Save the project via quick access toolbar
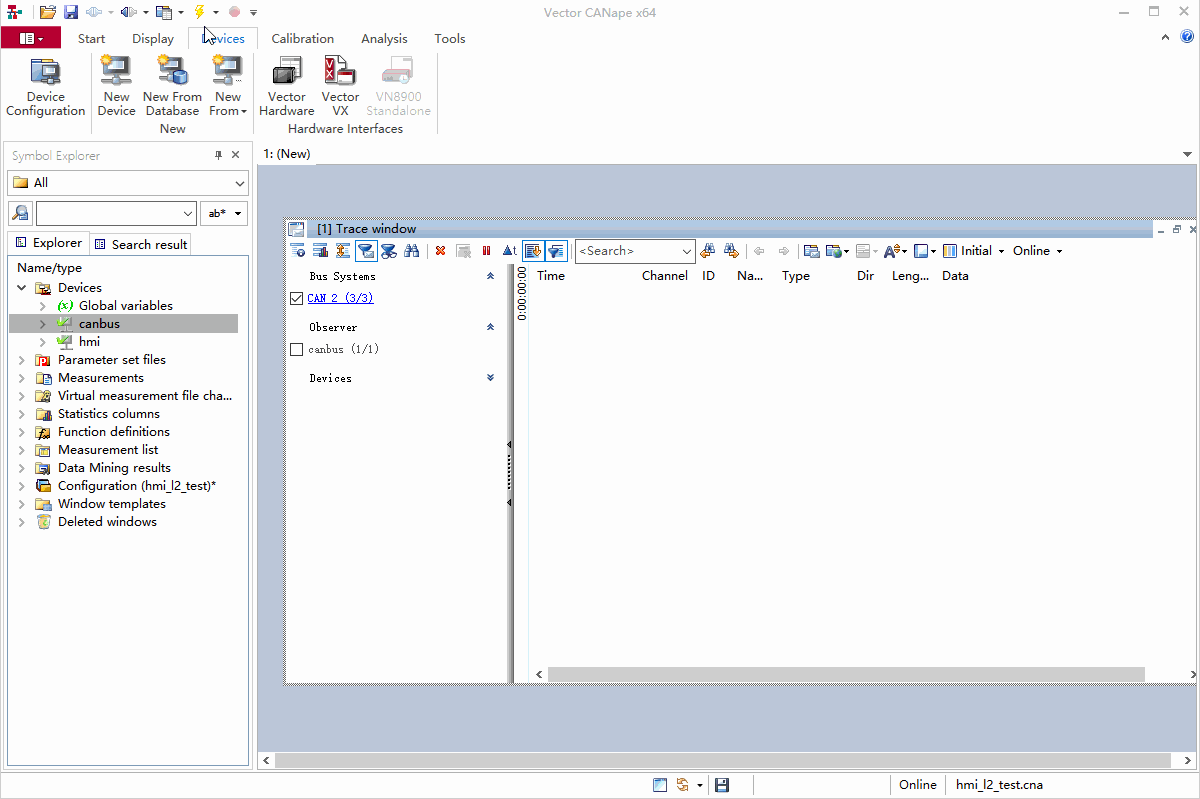This screenshot has width=1200, height=799. coord(71,12)
